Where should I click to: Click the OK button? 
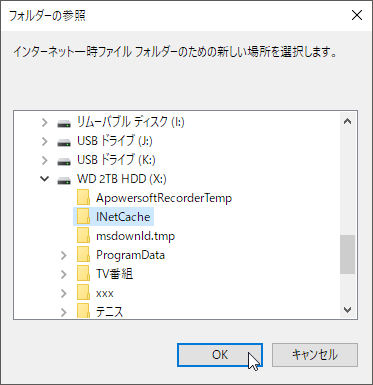[220, 355]
